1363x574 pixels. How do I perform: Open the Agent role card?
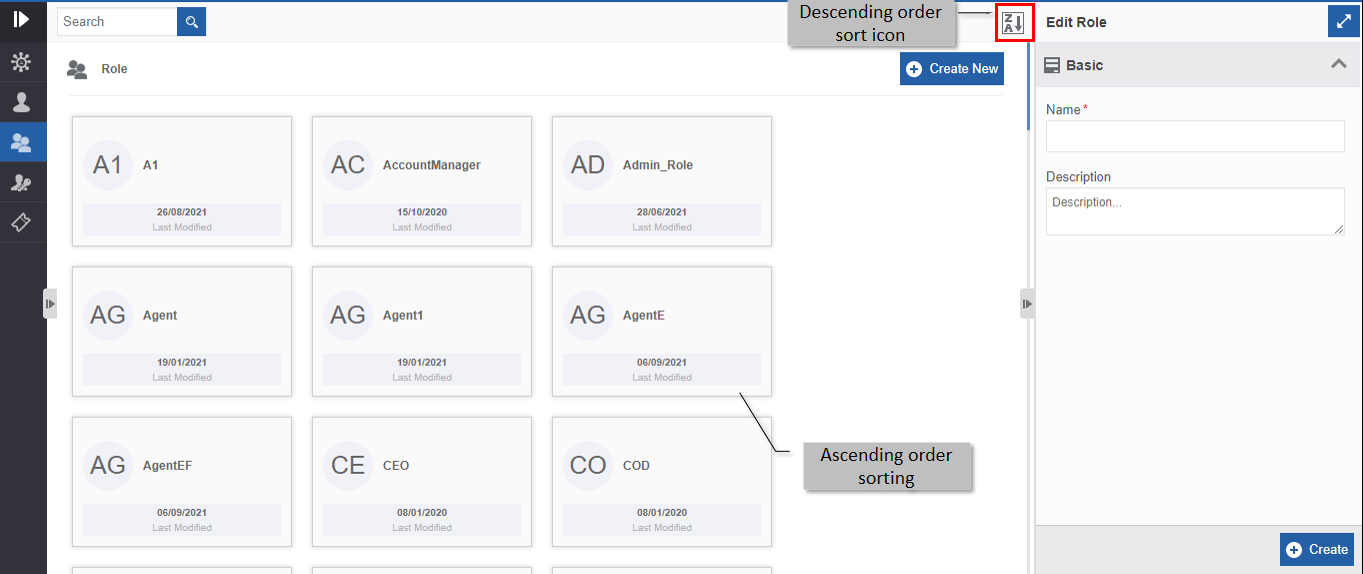182,331
